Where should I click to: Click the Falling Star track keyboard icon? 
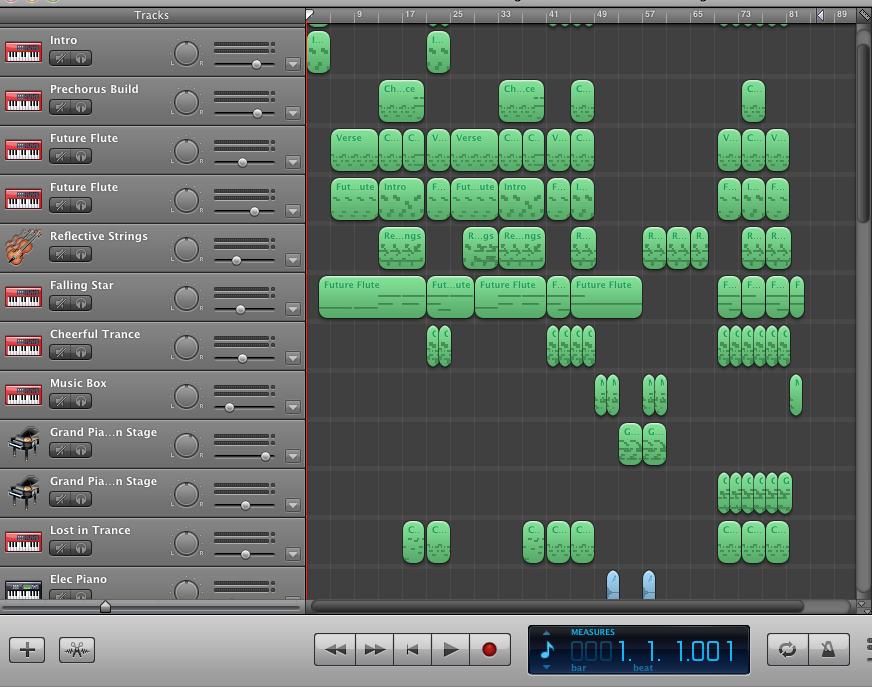point(23,297)
